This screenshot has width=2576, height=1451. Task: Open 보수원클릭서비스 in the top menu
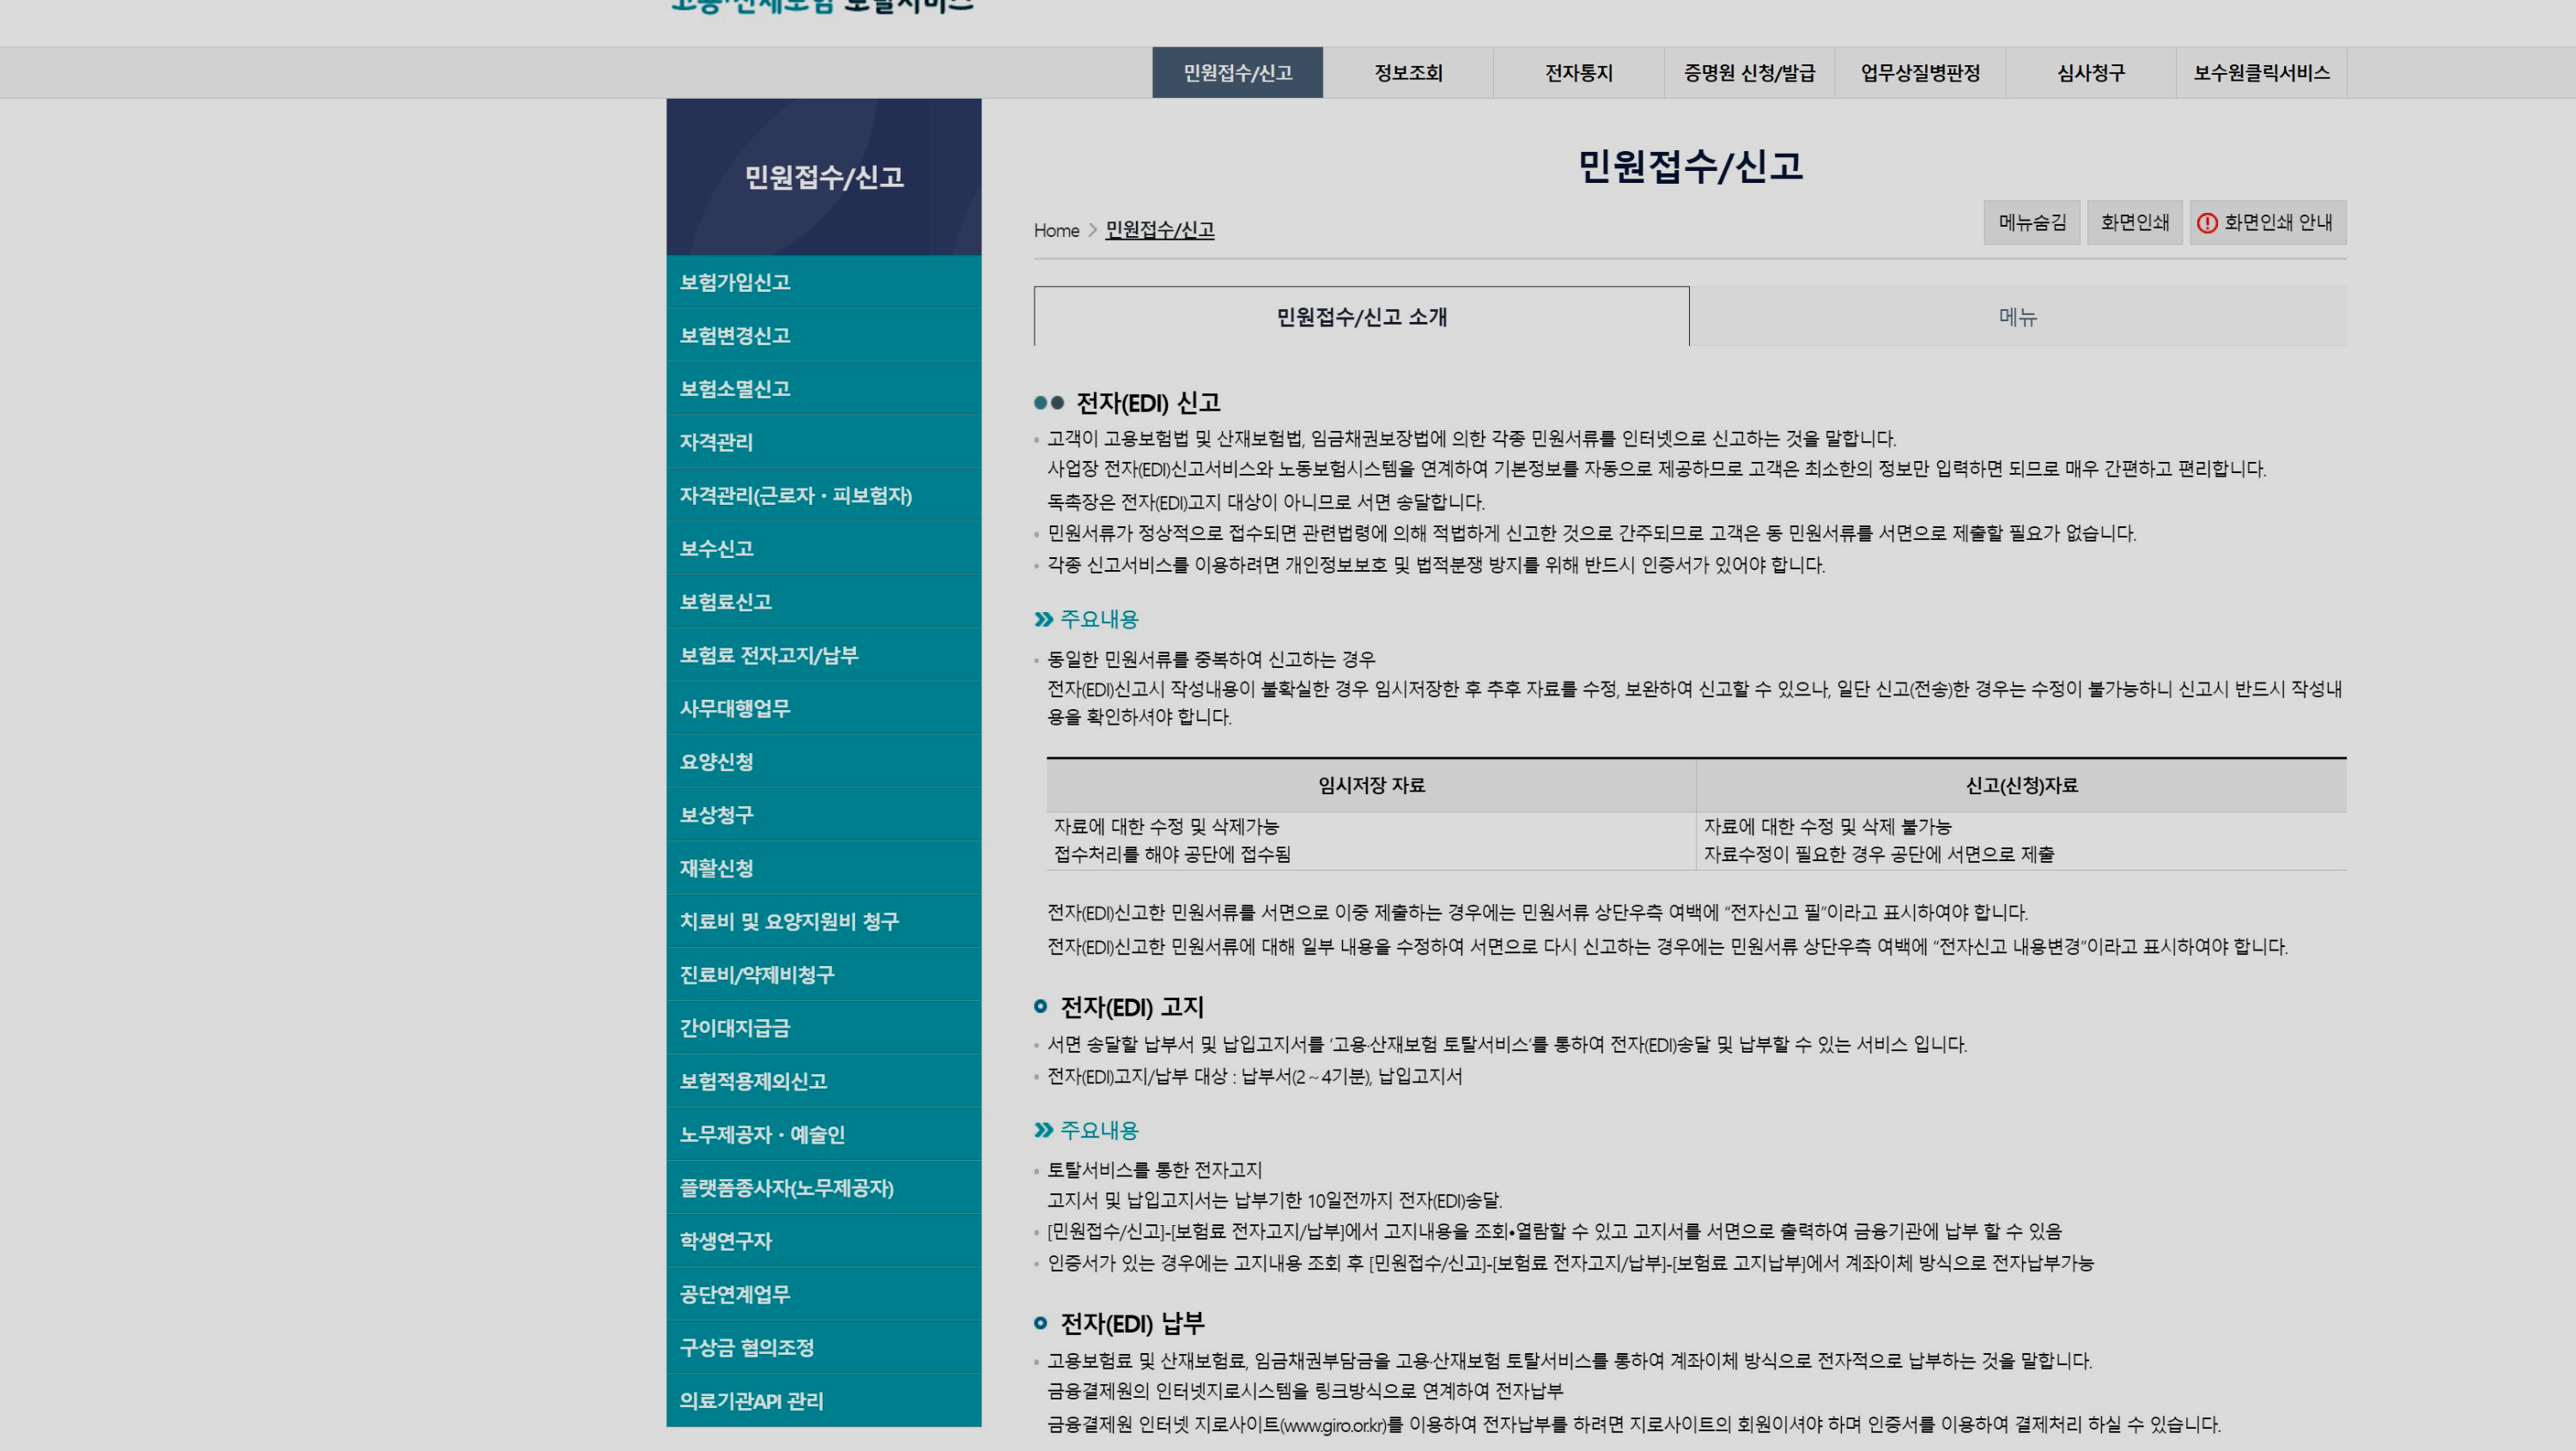[2261, 73]
